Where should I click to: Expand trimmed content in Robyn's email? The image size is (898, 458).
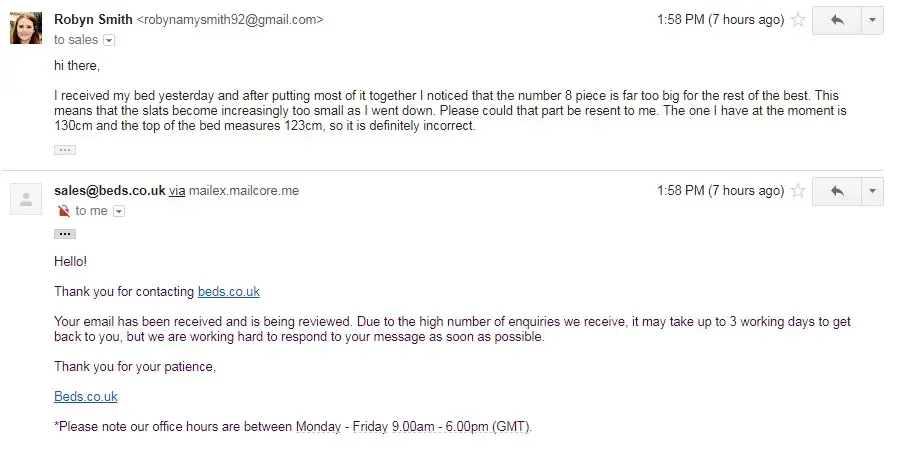point(64,149)
